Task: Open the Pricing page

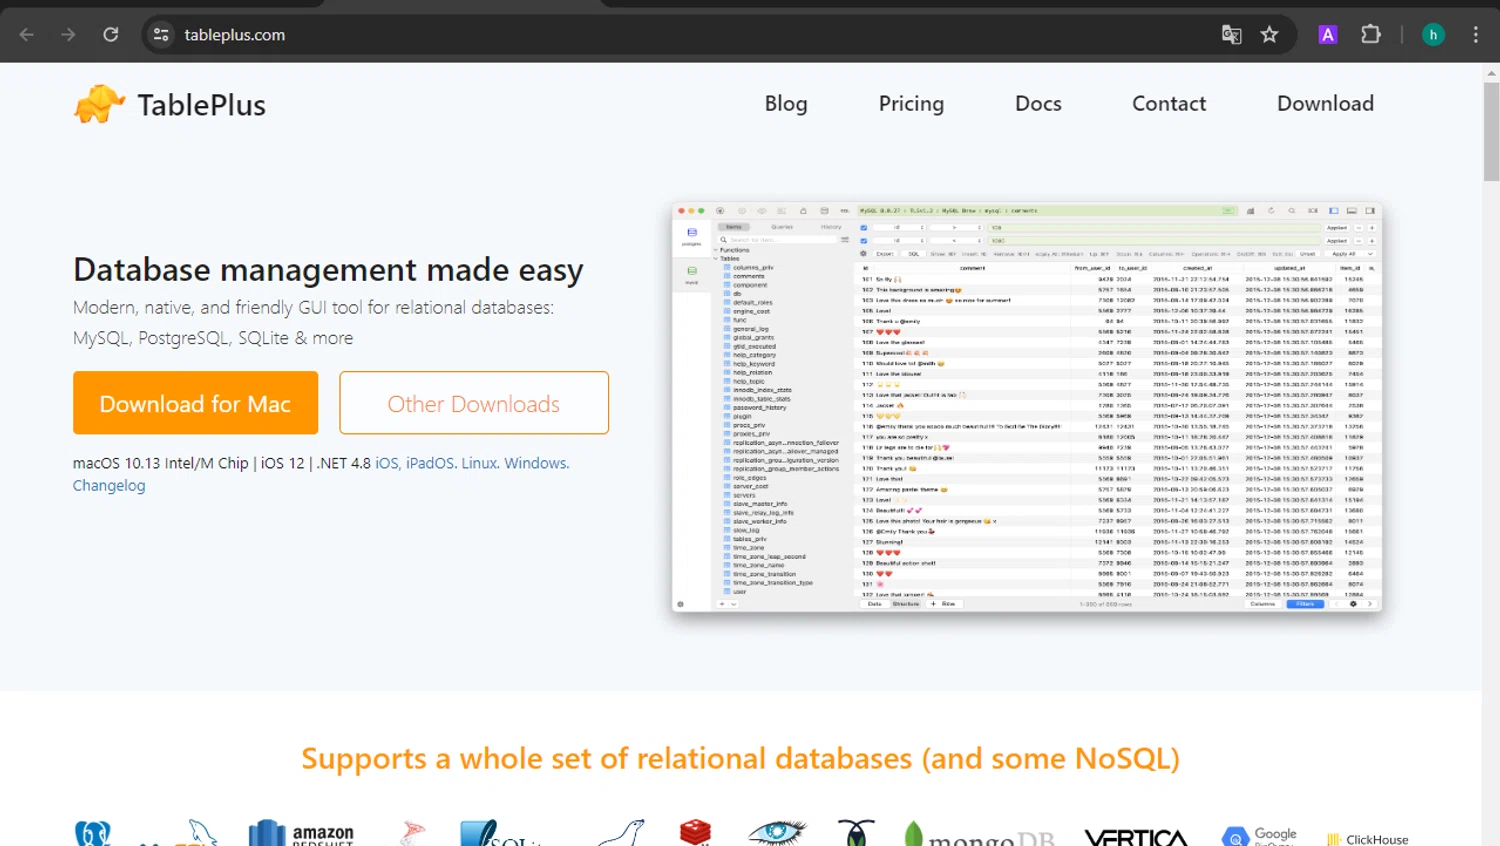Action: (911, 103)
